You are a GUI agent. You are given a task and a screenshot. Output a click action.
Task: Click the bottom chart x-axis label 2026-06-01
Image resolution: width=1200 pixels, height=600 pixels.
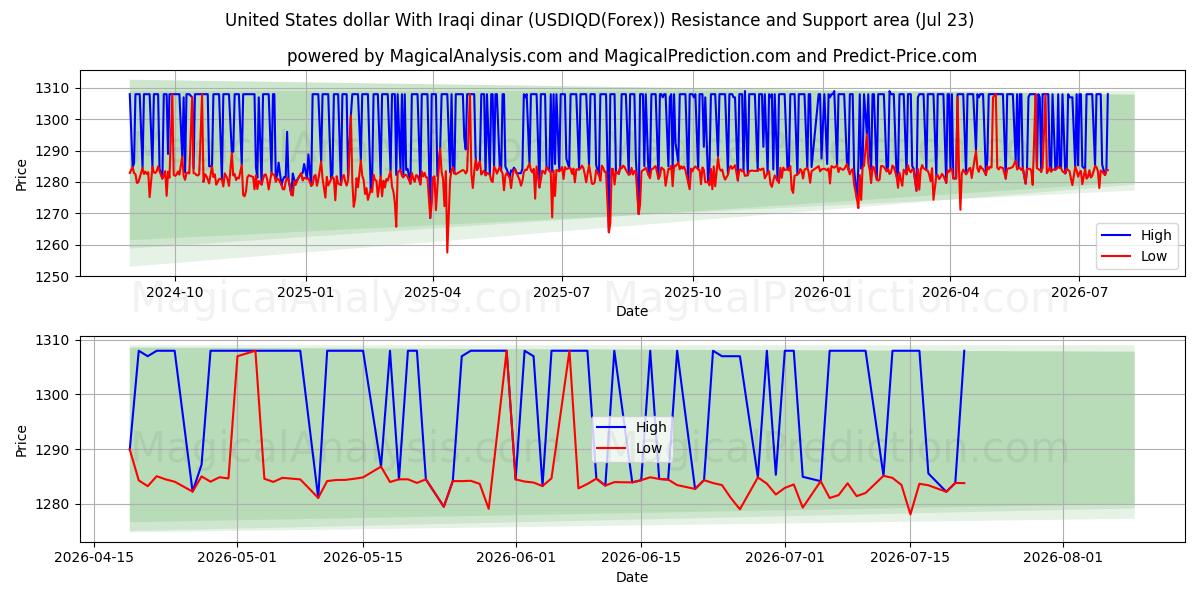coord(515,558)
